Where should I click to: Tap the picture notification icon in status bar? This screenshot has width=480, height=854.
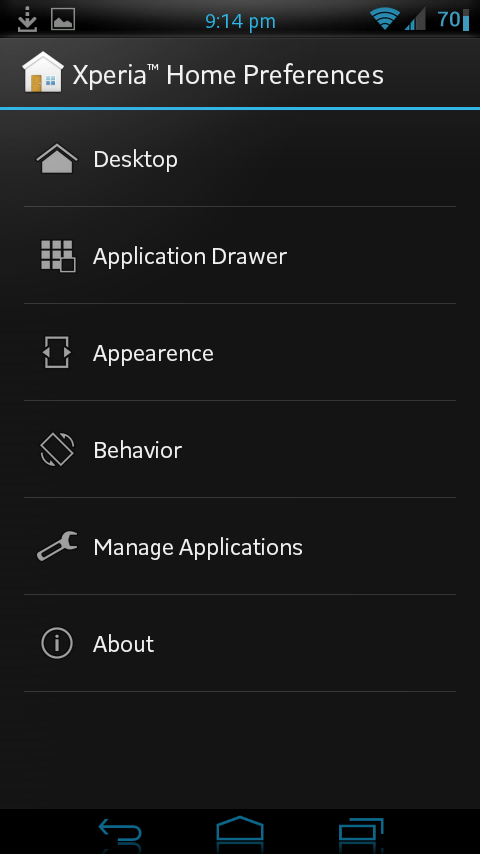pos(63,20)
